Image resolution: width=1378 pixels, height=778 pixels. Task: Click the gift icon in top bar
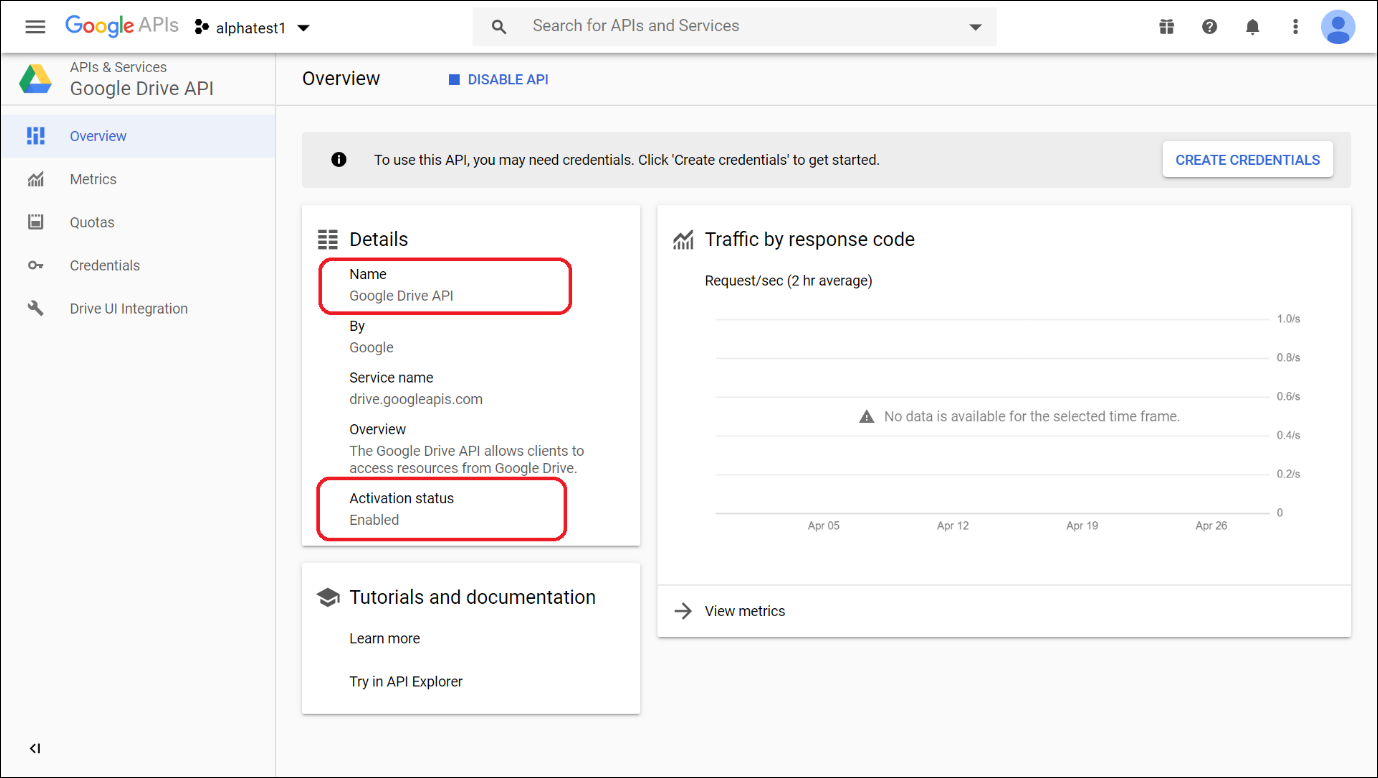pyautogui.click(x=1166, y=27)
